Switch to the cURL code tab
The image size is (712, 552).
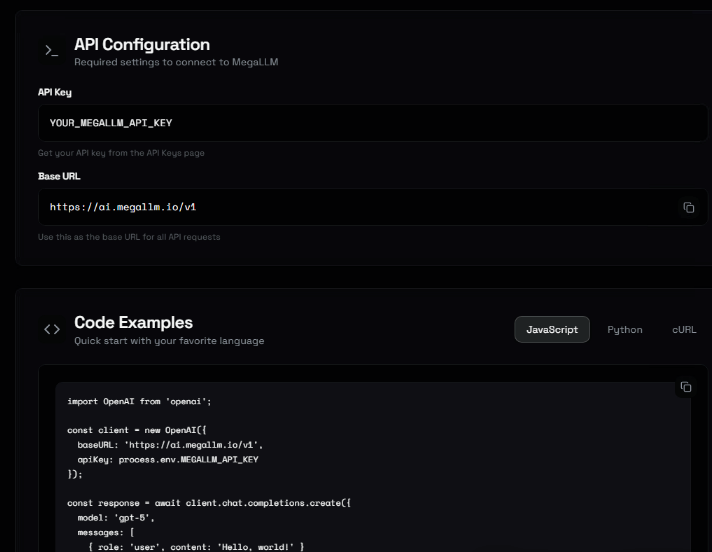click(684, 330)
